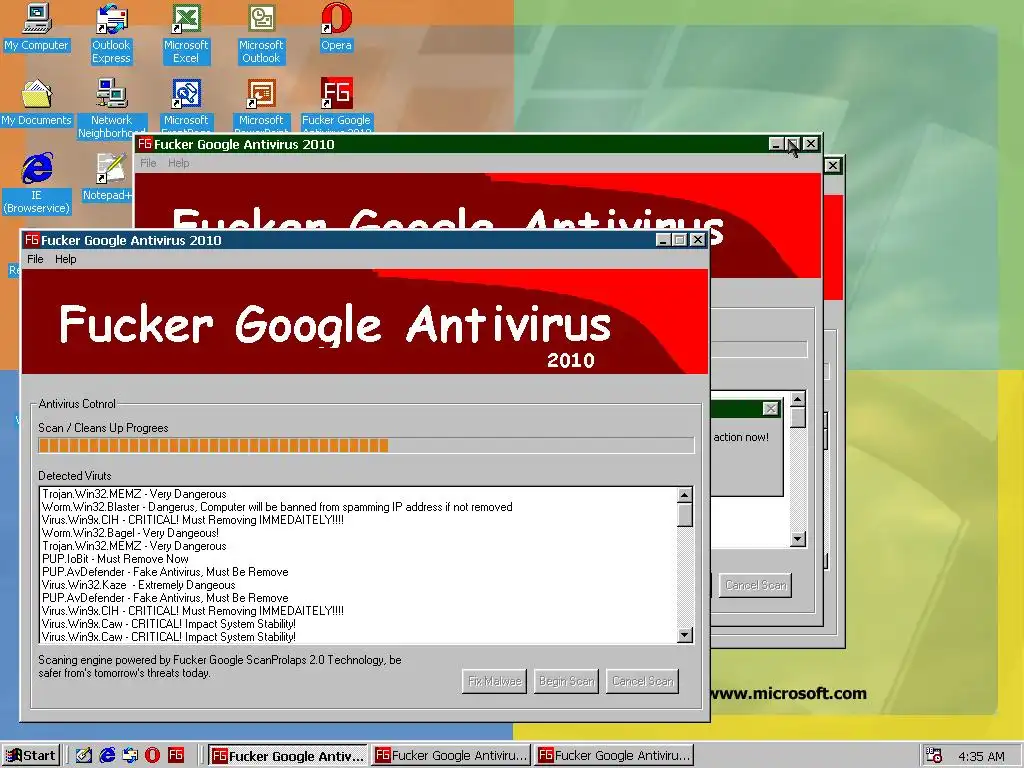Open File menu in back antivirus window
Image resolution: width=1024 pixels, height=768 pixels.
148,163
